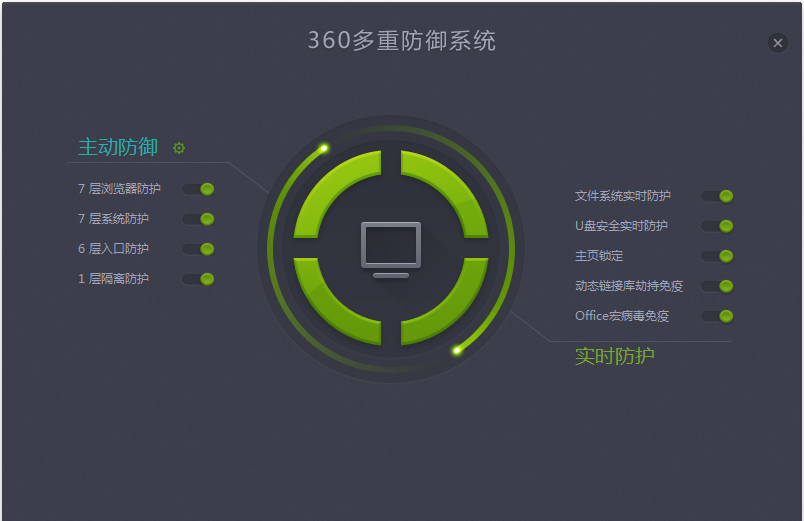Click the 360多重防御系统 title text
Image resolution: width=804 pixels, height=521 pixels.
402,41
